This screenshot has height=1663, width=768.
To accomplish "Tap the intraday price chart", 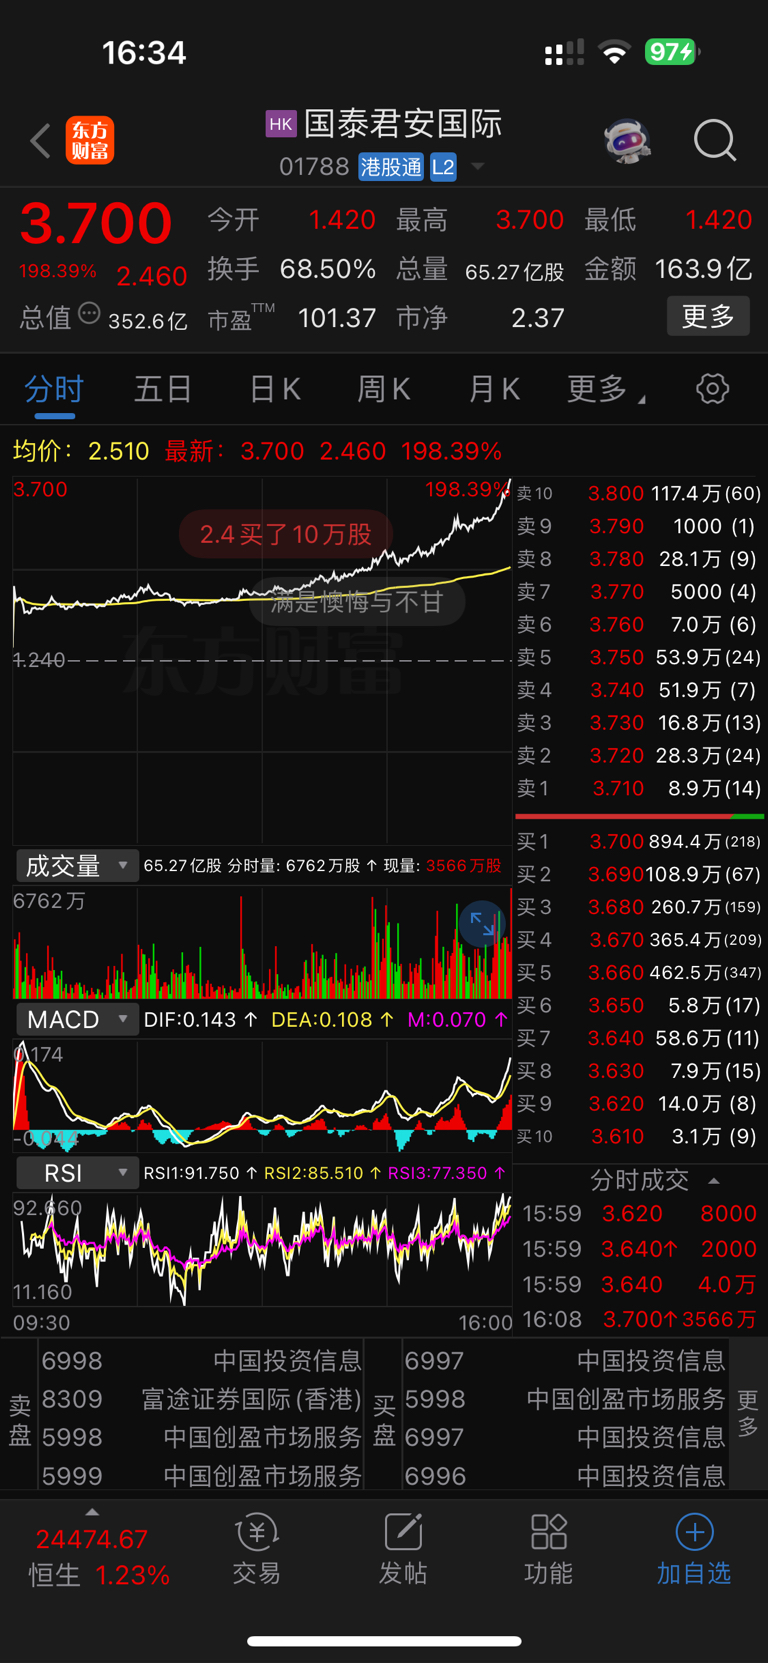I will [x=262, y=660].
